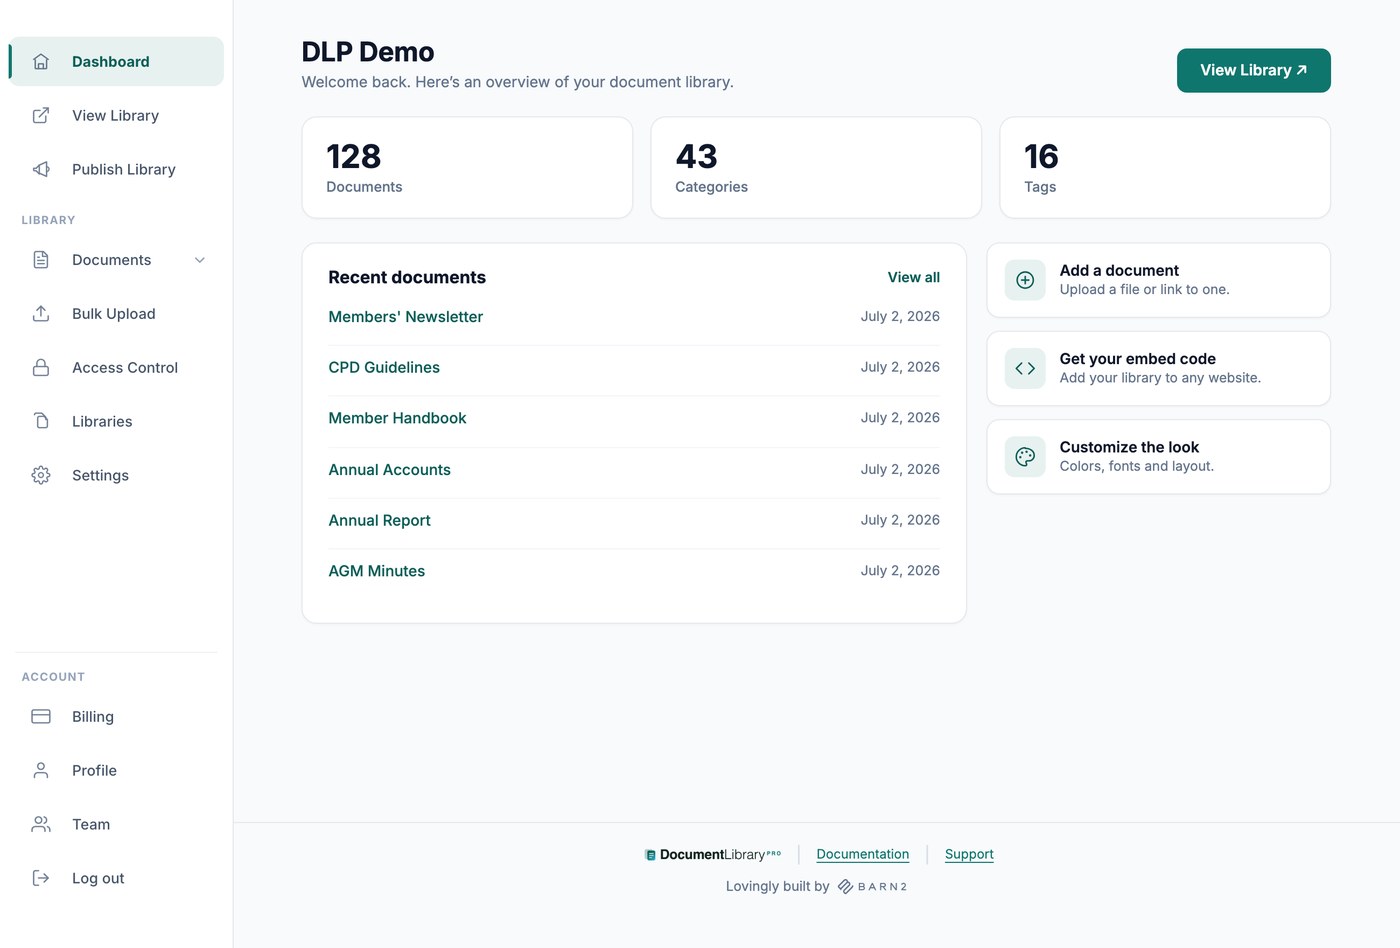This screenshot has height=948, width=1400.
Task: Open the CPD Guidelines document
Action: coord(384,367)
